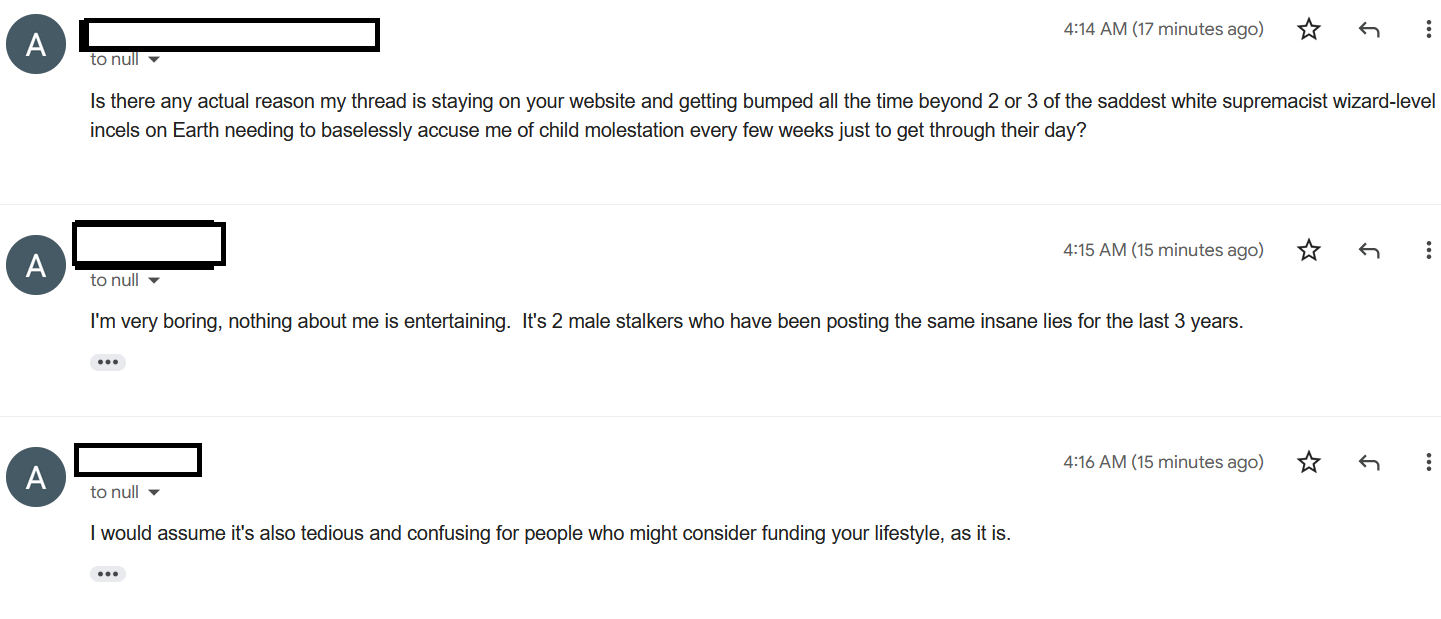The width and height of the screenshot is (1441, 619).
Task: Click the redacted sender name of the first message
Action: [229, 34]
